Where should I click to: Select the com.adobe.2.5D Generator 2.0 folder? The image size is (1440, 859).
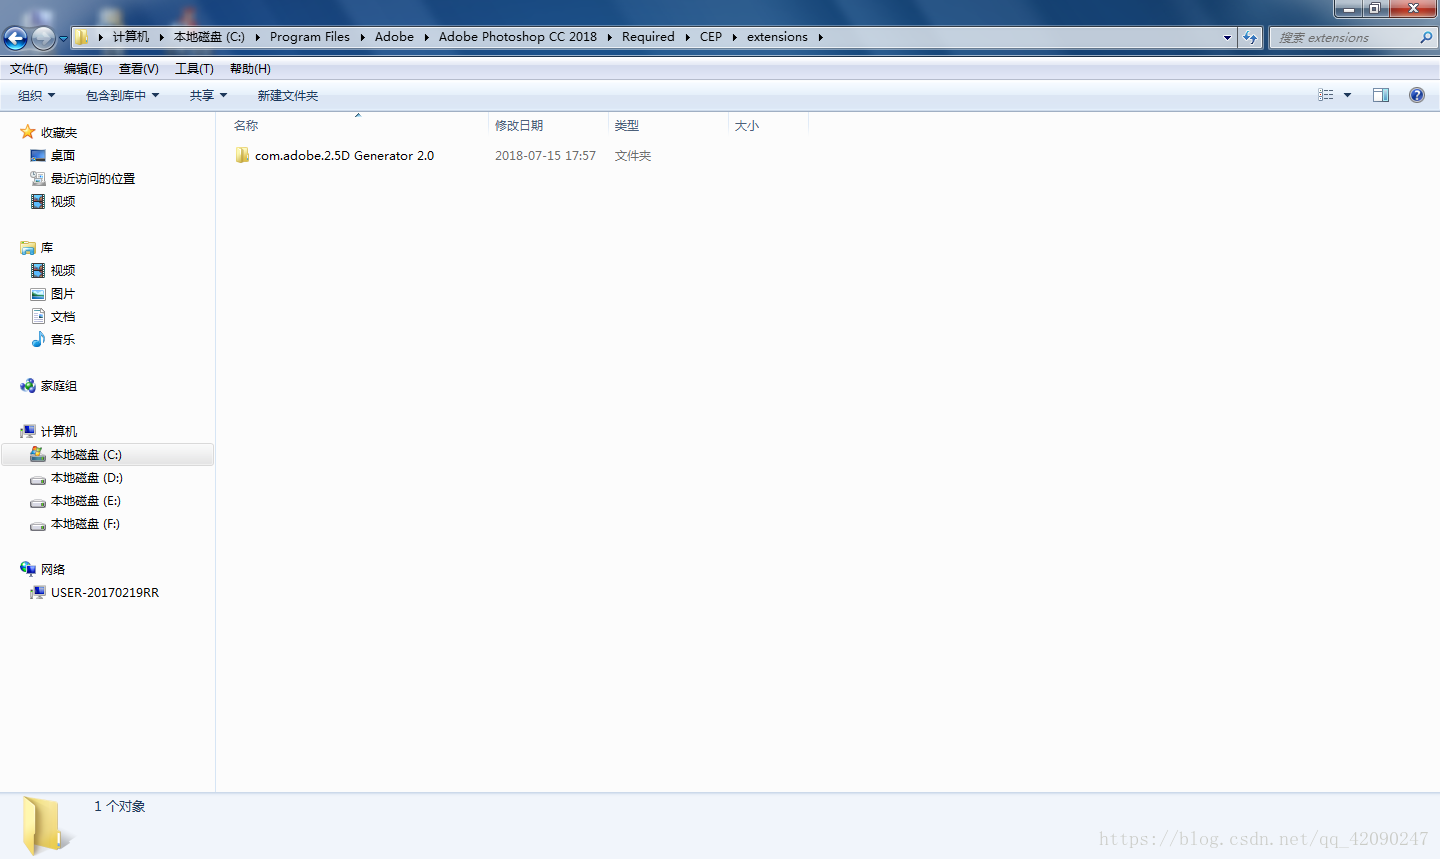point(345,155)
